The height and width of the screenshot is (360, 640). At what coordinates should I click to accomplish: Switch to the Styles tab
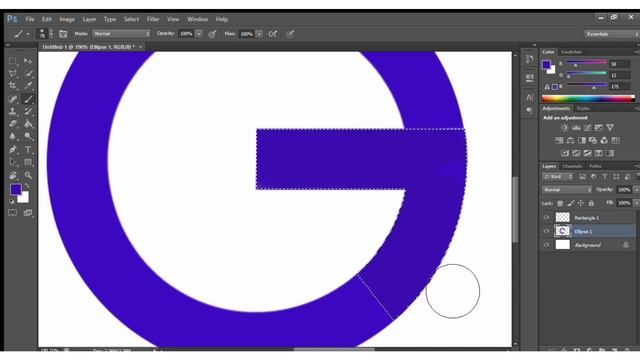583,108
